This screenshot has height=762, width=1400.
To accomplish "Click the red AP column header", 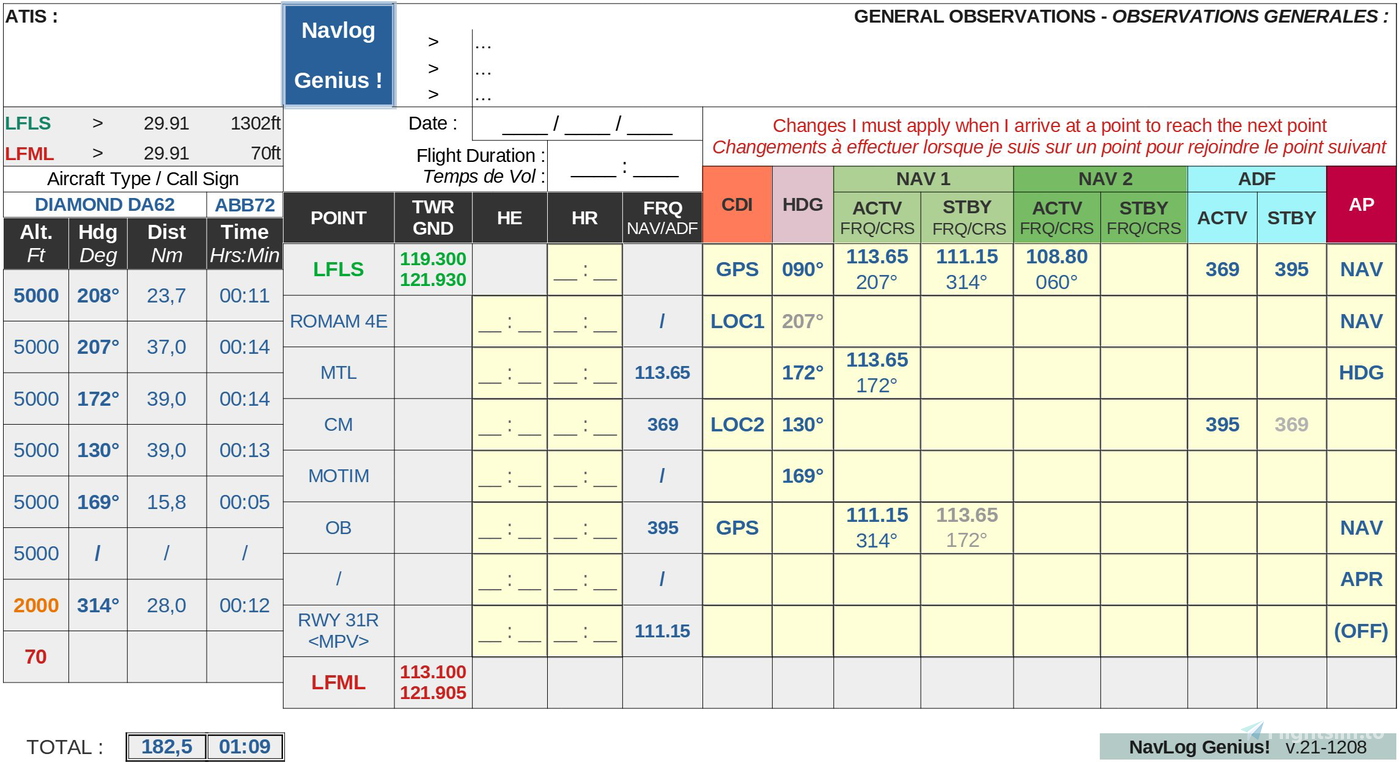I will click(x=1361, y=205).
